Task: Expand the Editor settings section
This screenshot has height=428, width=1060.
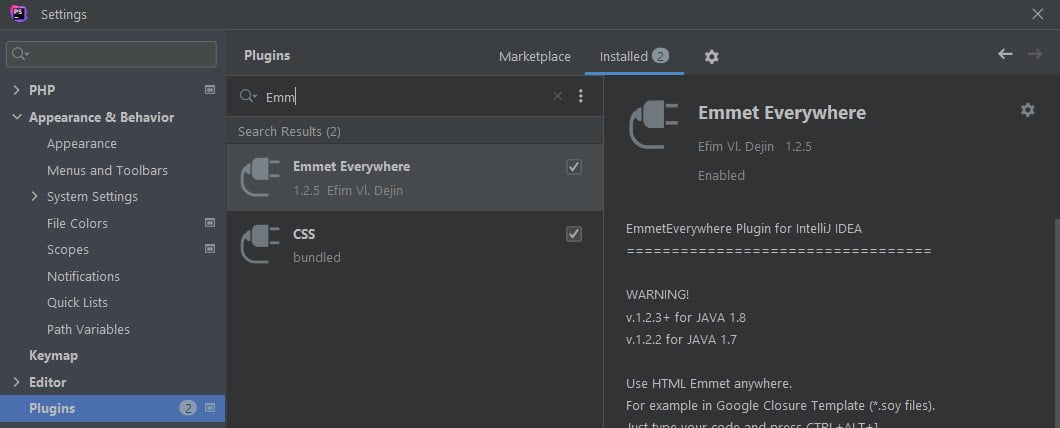Action: coord(16,382)
